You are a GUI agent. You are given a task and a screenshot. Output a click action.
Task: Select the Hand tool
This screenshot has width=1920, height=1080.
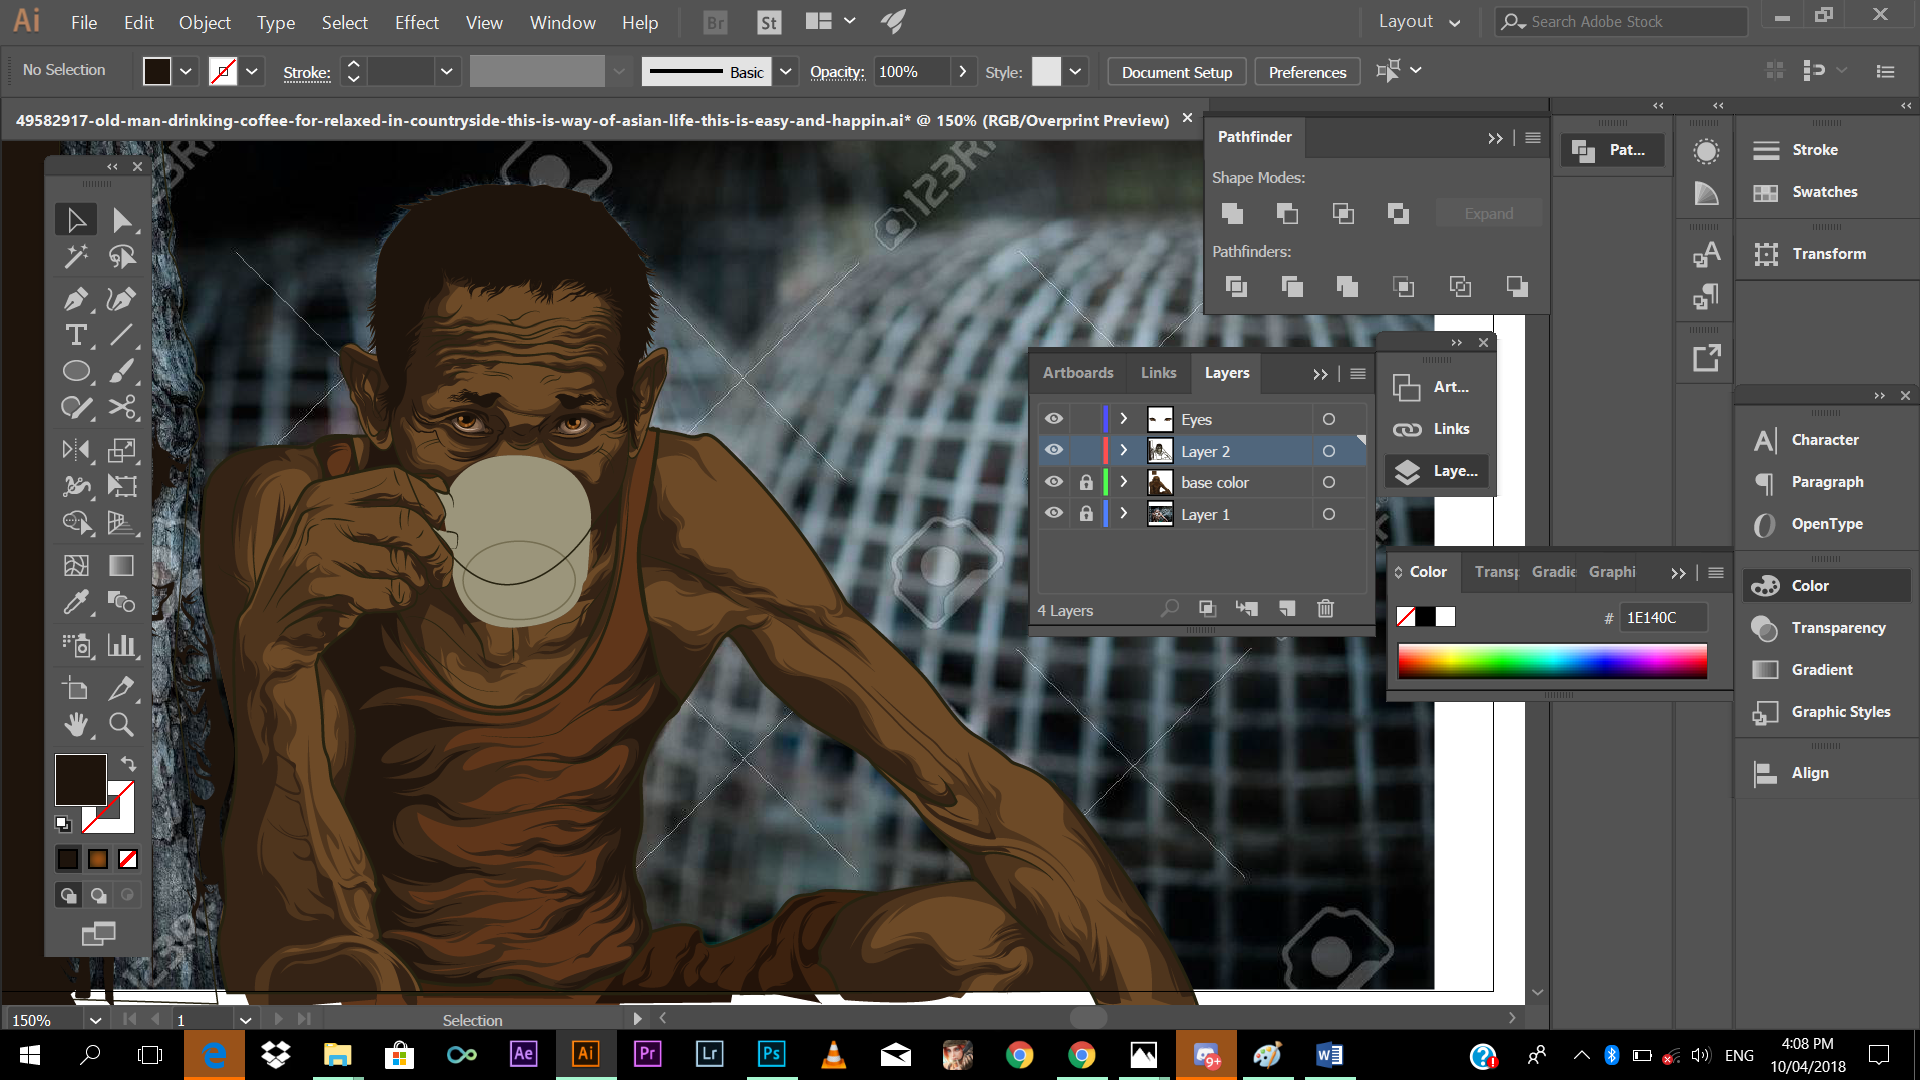coord(76,724)
